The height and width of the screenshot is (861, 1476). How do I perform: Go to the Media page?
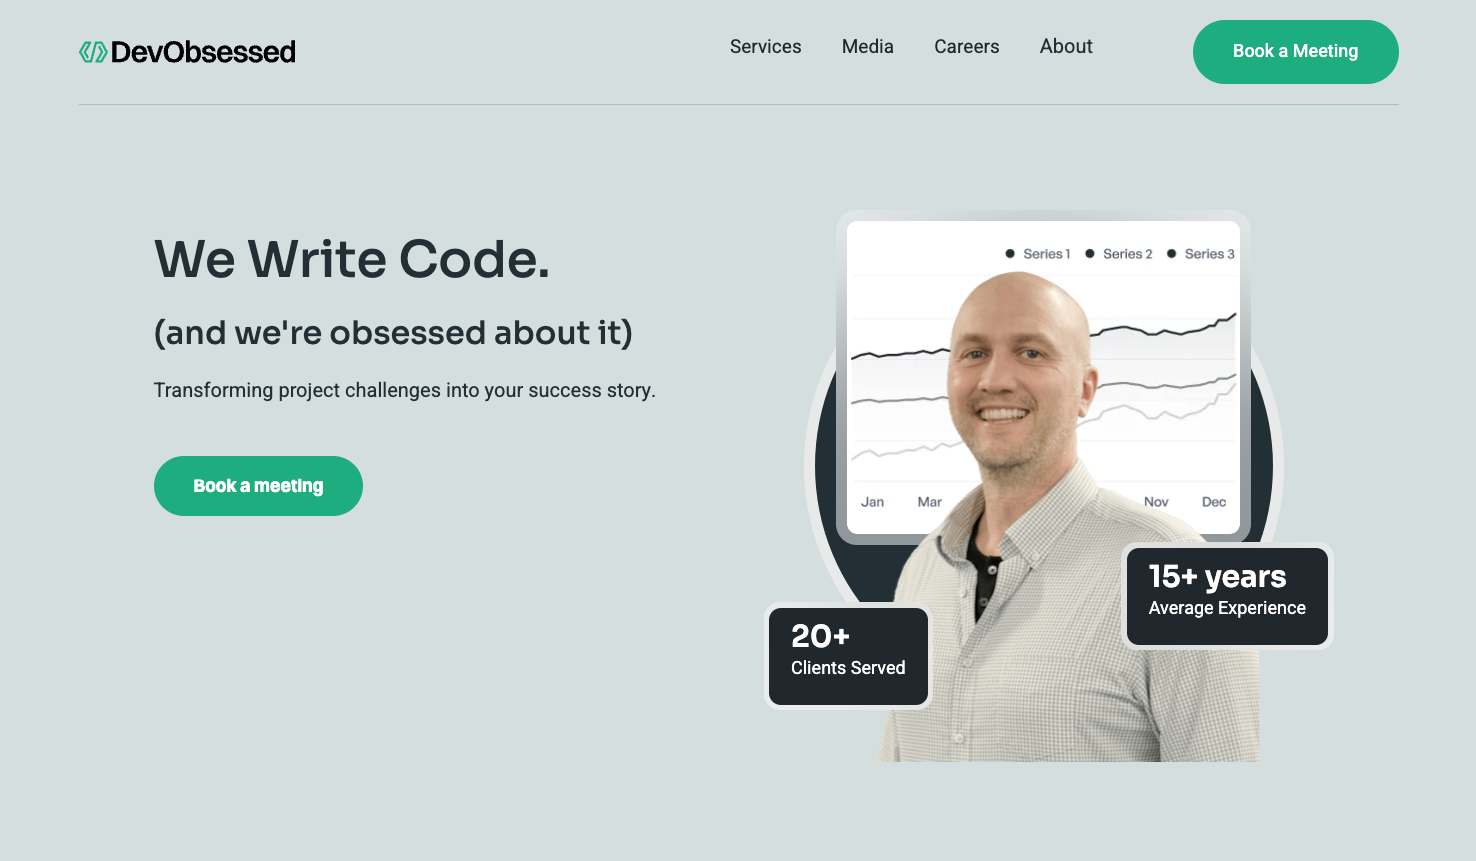click(x=868, y=47)
